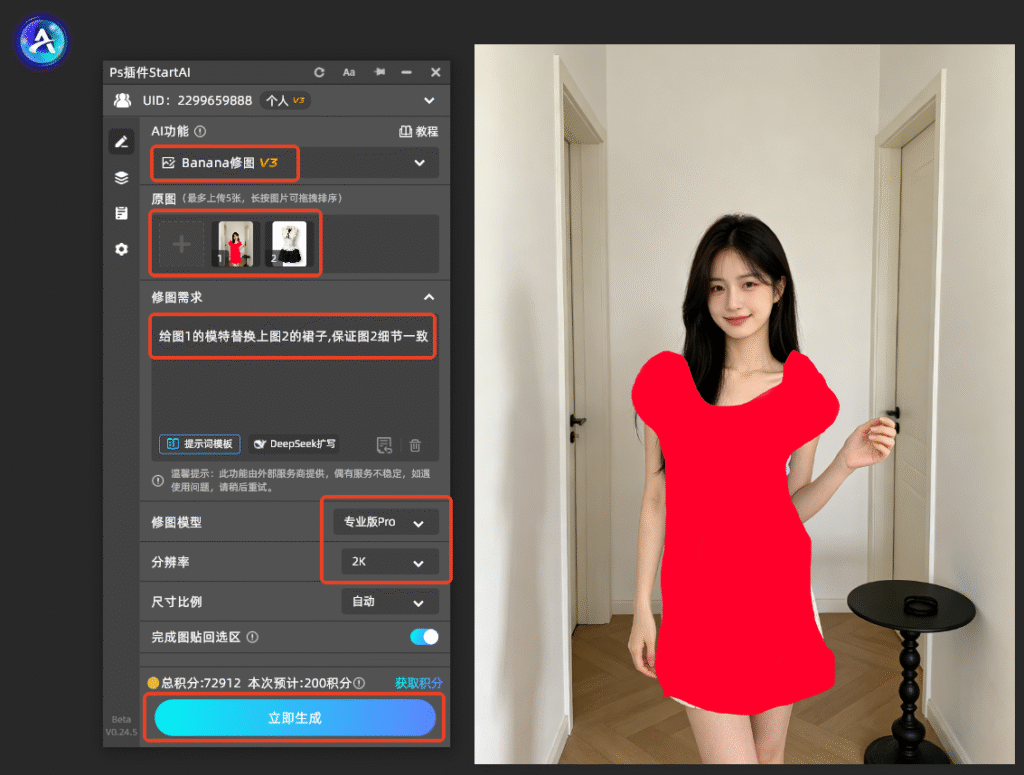Toggle the 完成图贴回选区 switch
The width and height of the screenshot is (1024, 775).
click(x=424, y=637)
